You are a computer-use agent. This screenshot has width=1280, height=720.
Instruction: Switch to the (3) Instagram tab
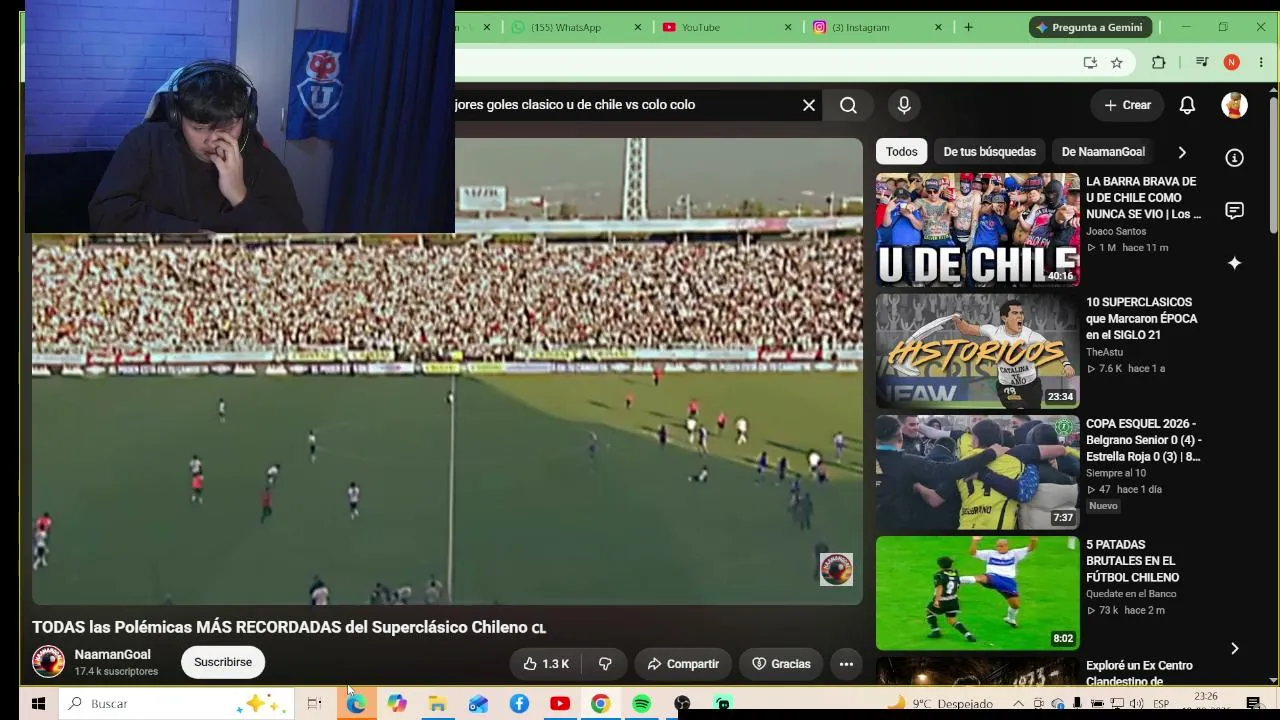point(876,27)
